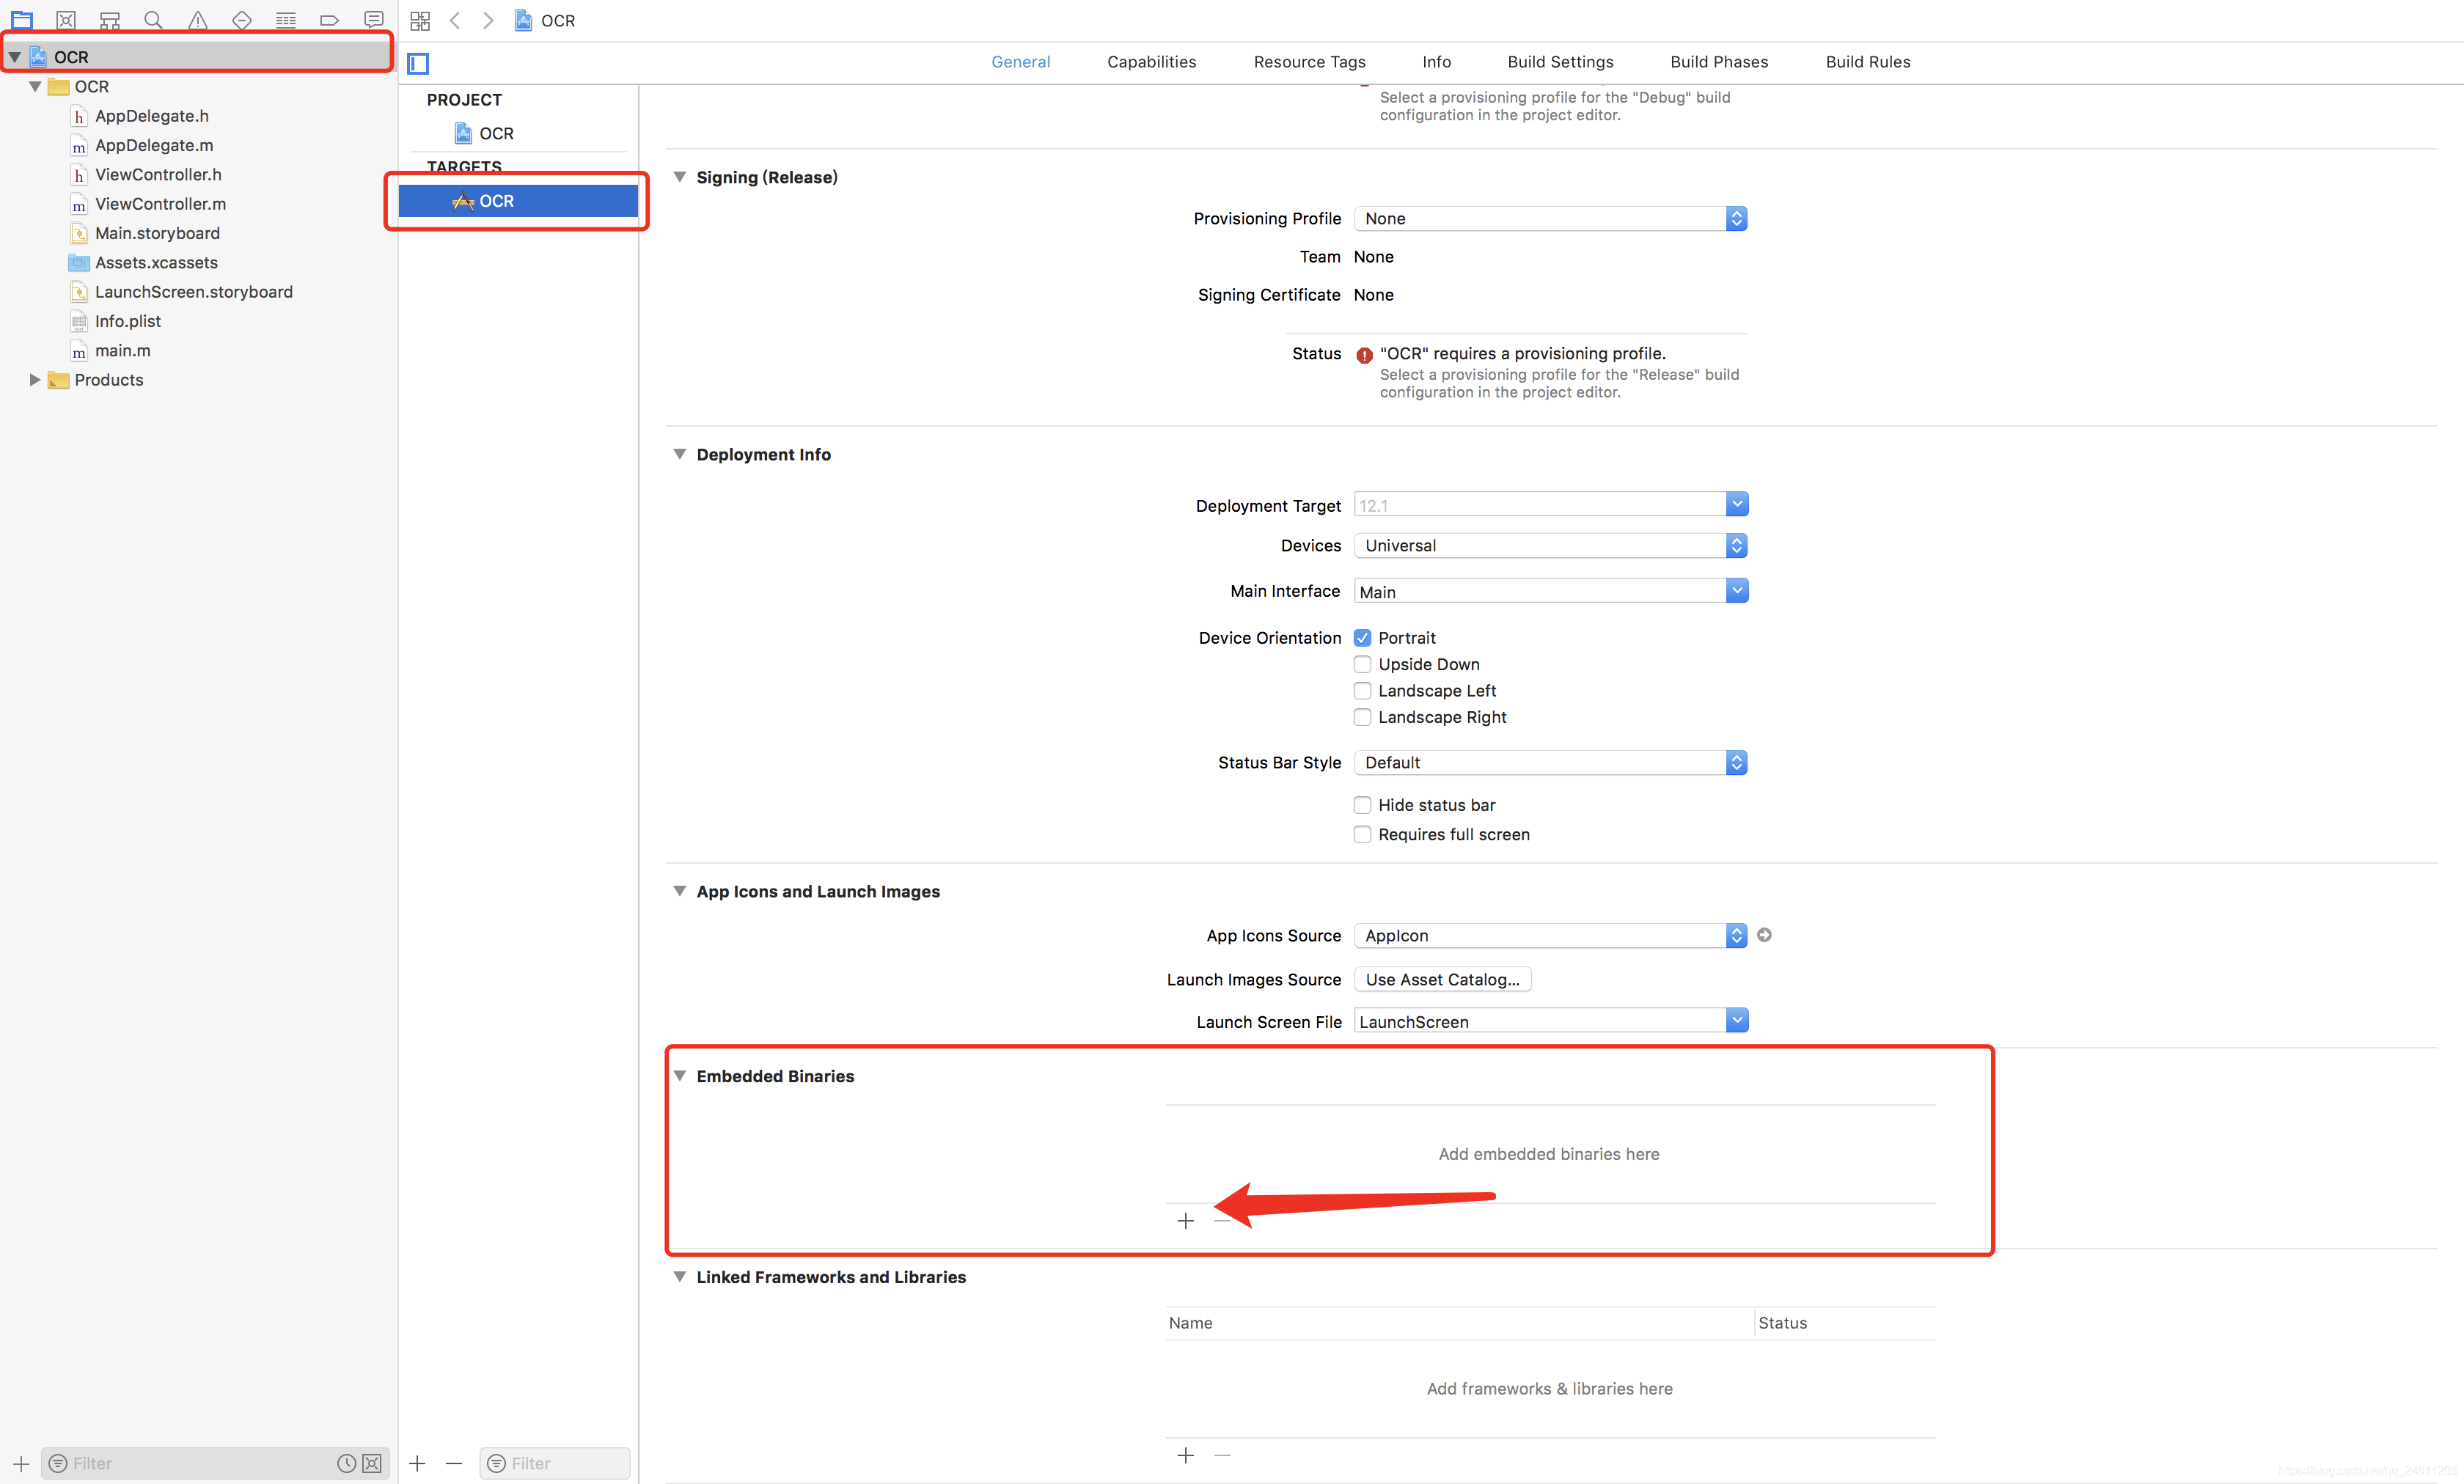Click the OCR project icon in jump bar
The image size is (2464, 1484).
pyautogui.click(x=523, y=20)
